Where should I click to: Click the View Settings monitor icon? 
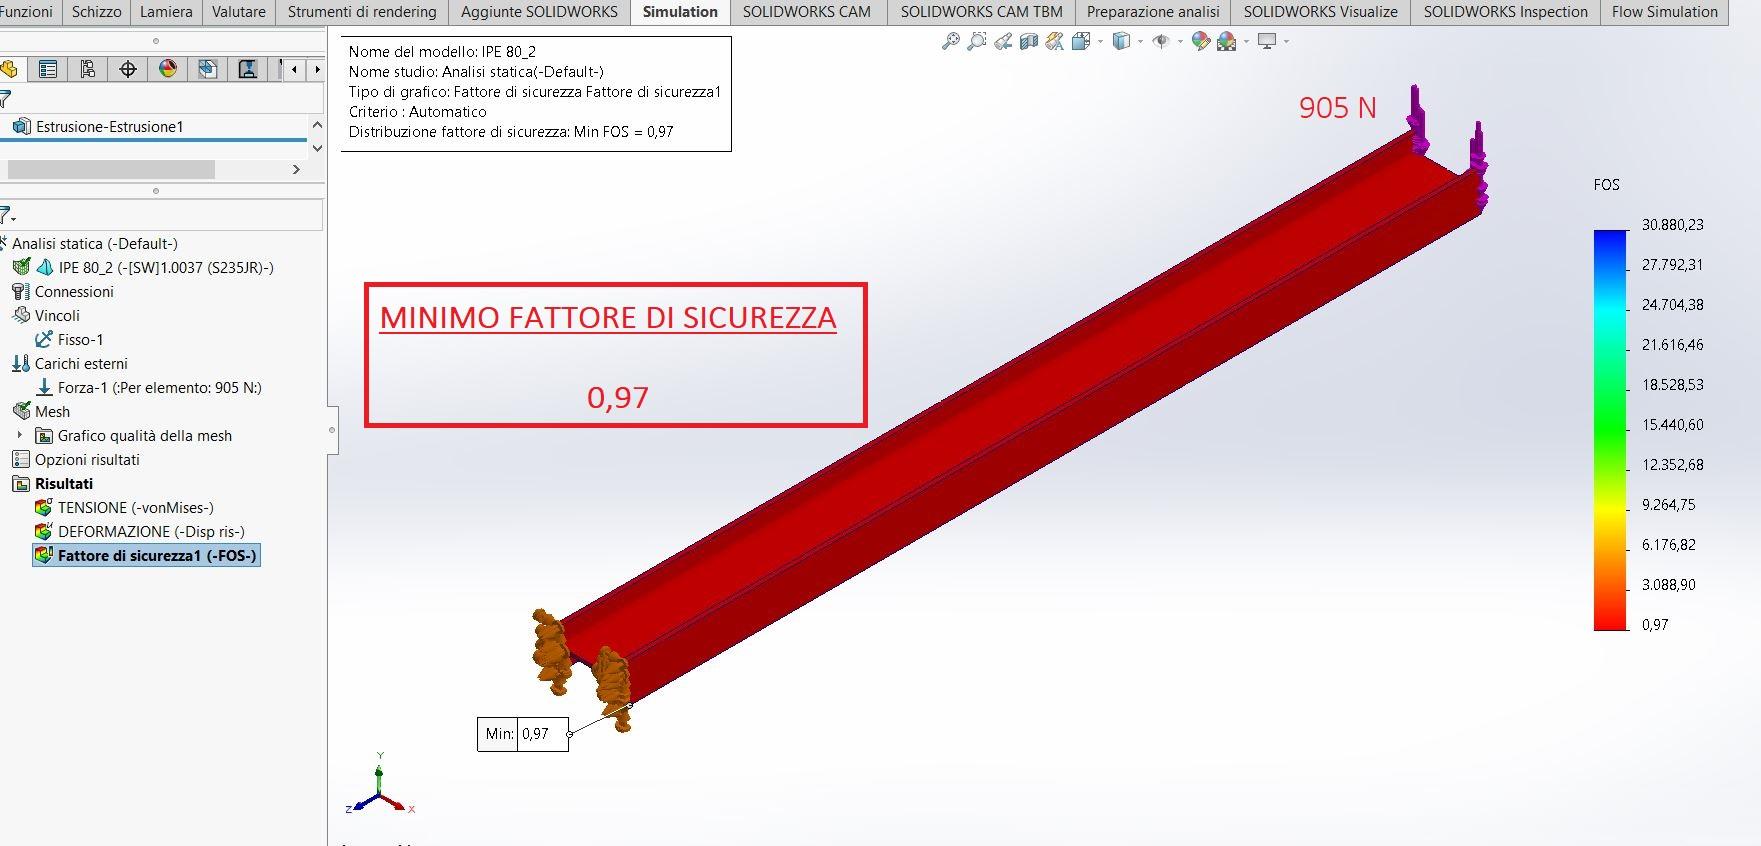tap(1267, 41)
